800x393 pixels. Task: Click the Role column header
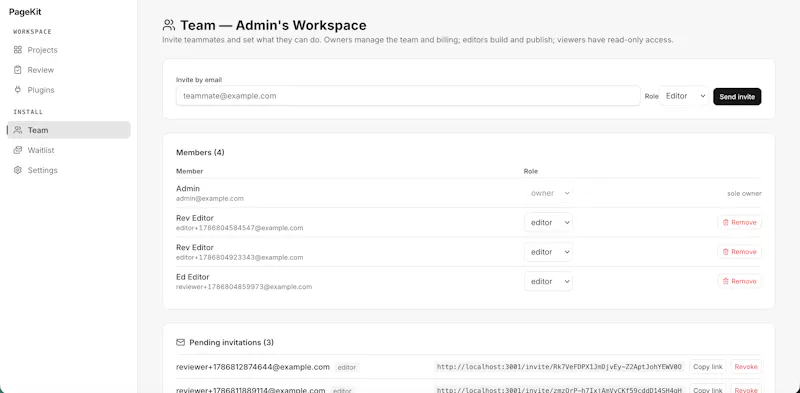(x=531, y=171)
